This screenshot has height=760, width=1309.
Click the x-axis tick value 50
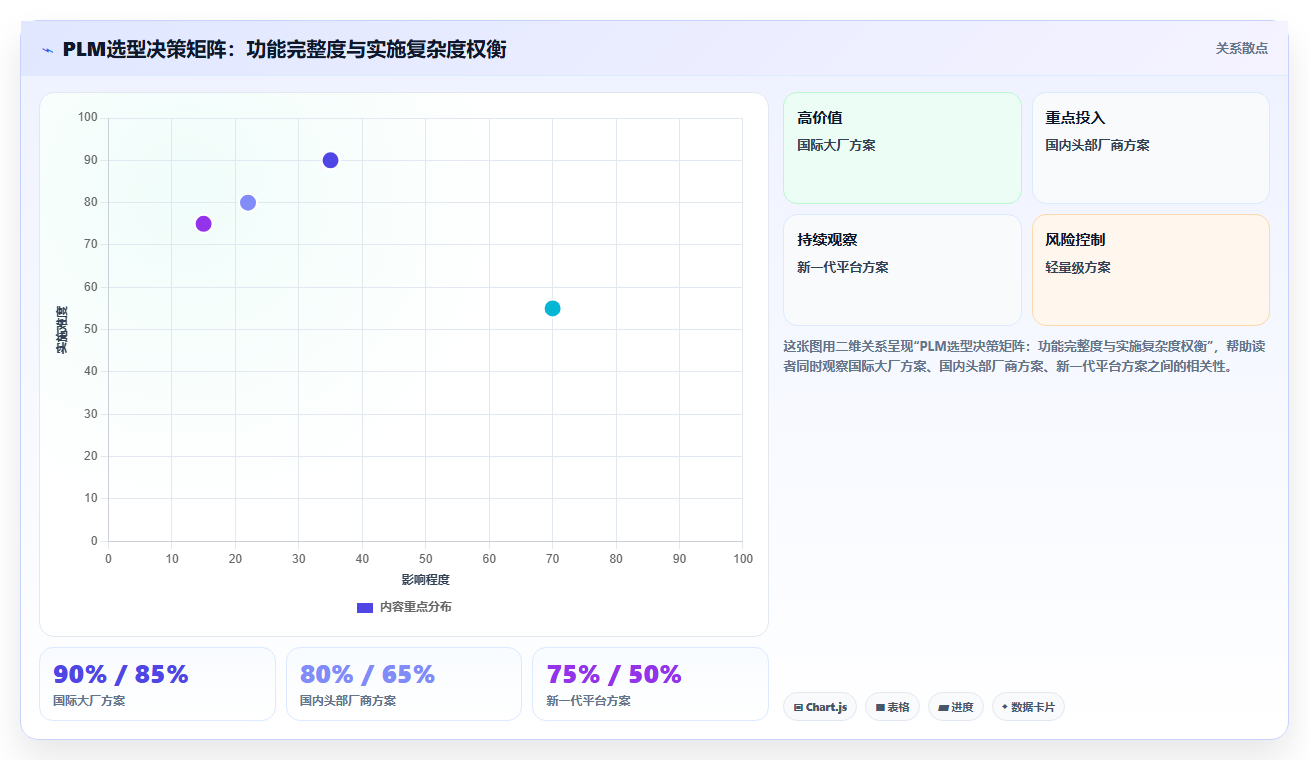coord(425,558)
